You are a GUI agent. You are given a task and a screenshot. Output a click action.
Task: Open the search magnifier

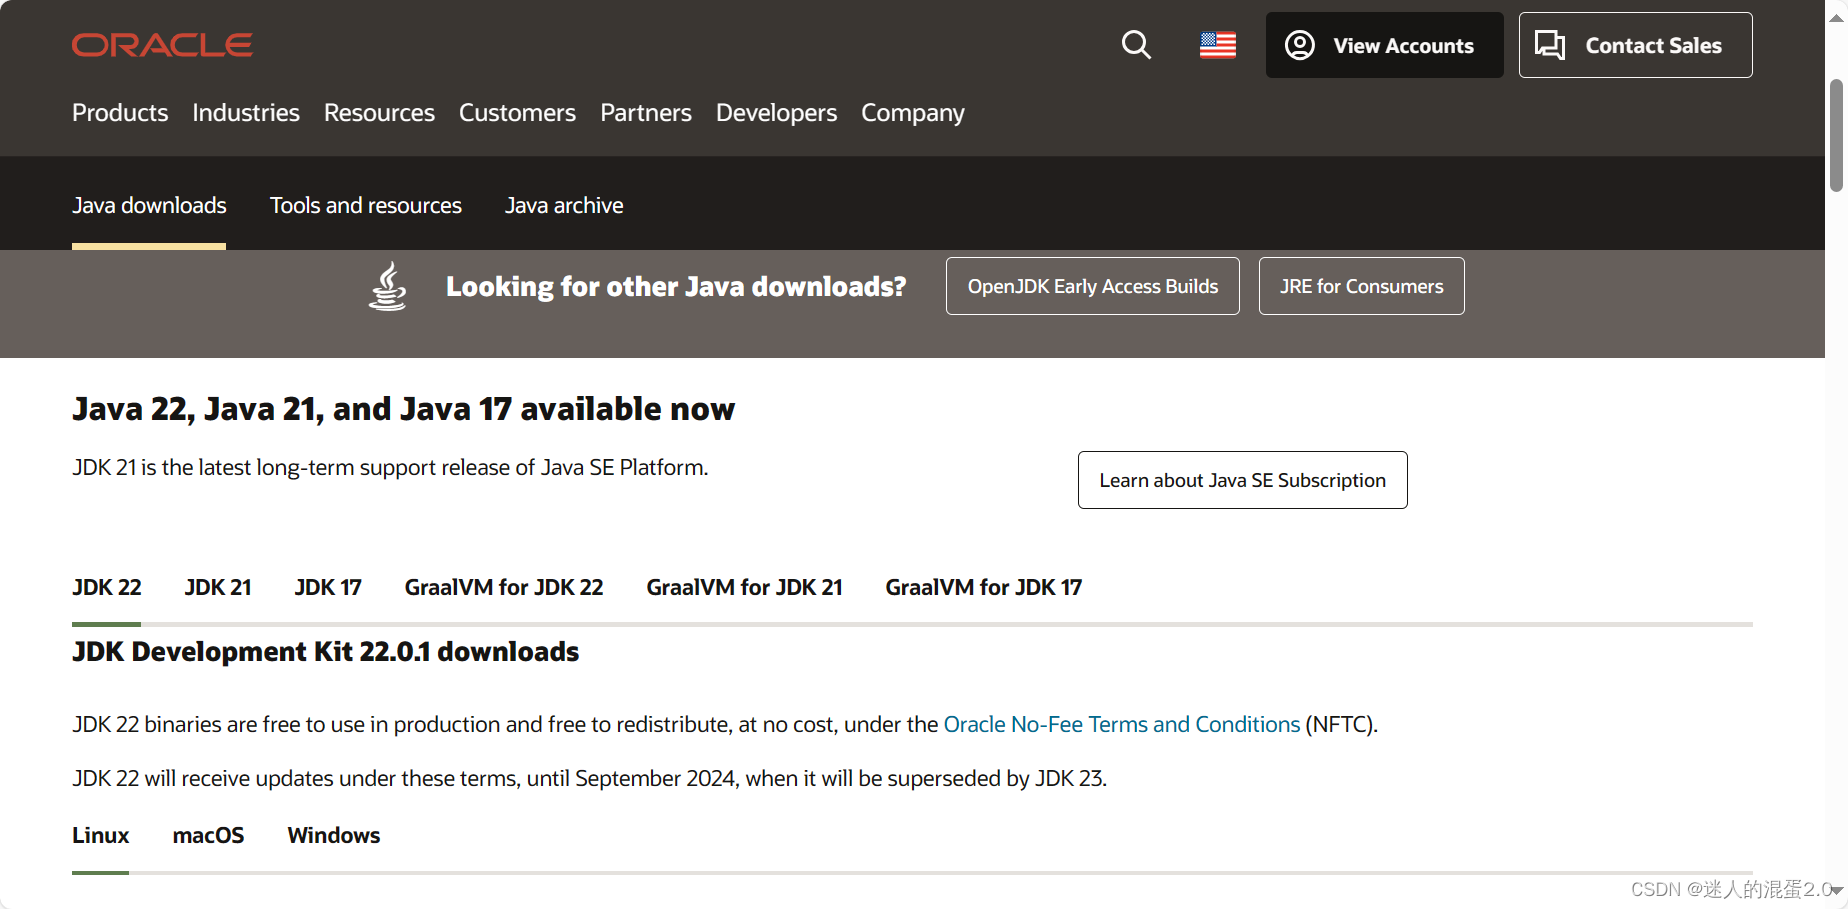click(x=1136, y=45)
